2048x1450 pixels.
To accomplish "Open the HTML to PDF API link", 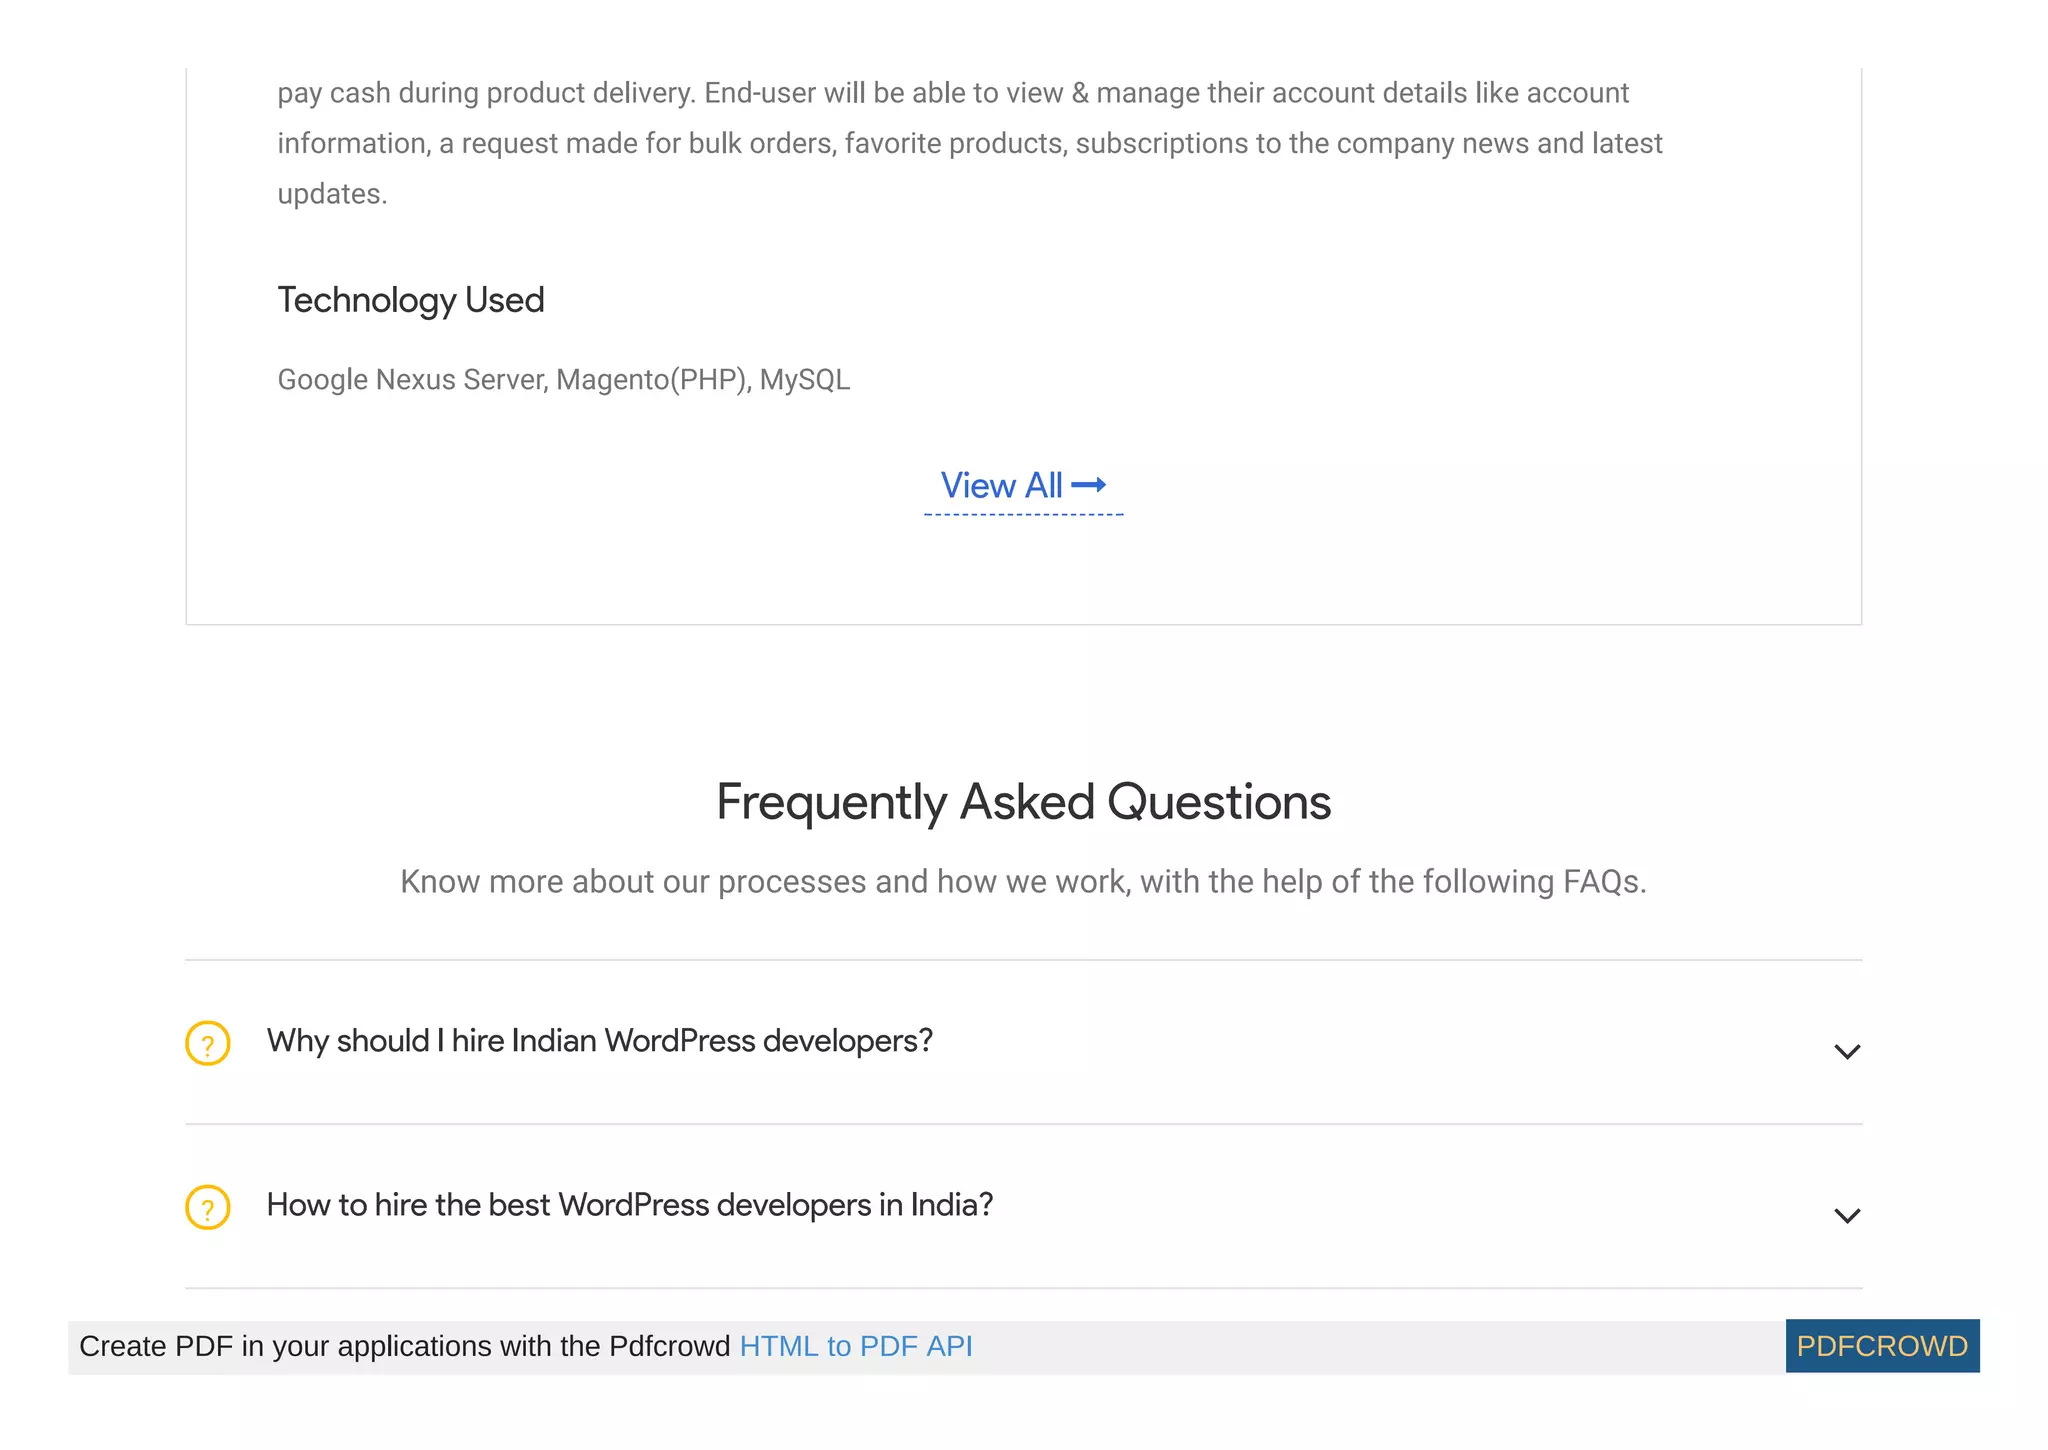I will (x=855, y=1346).
